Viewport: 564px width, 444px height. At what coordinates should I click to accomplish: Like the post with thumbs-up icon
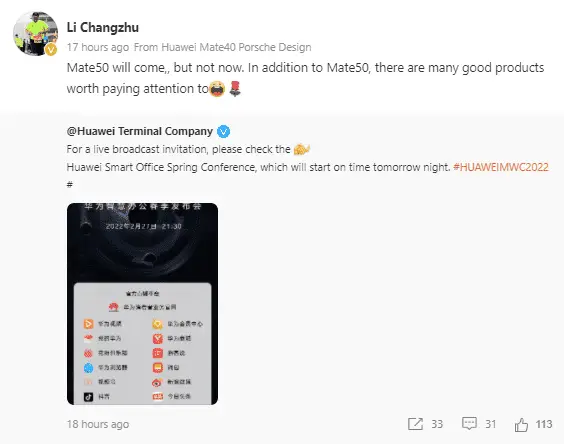pyautogui.click(x=521, y=425)
